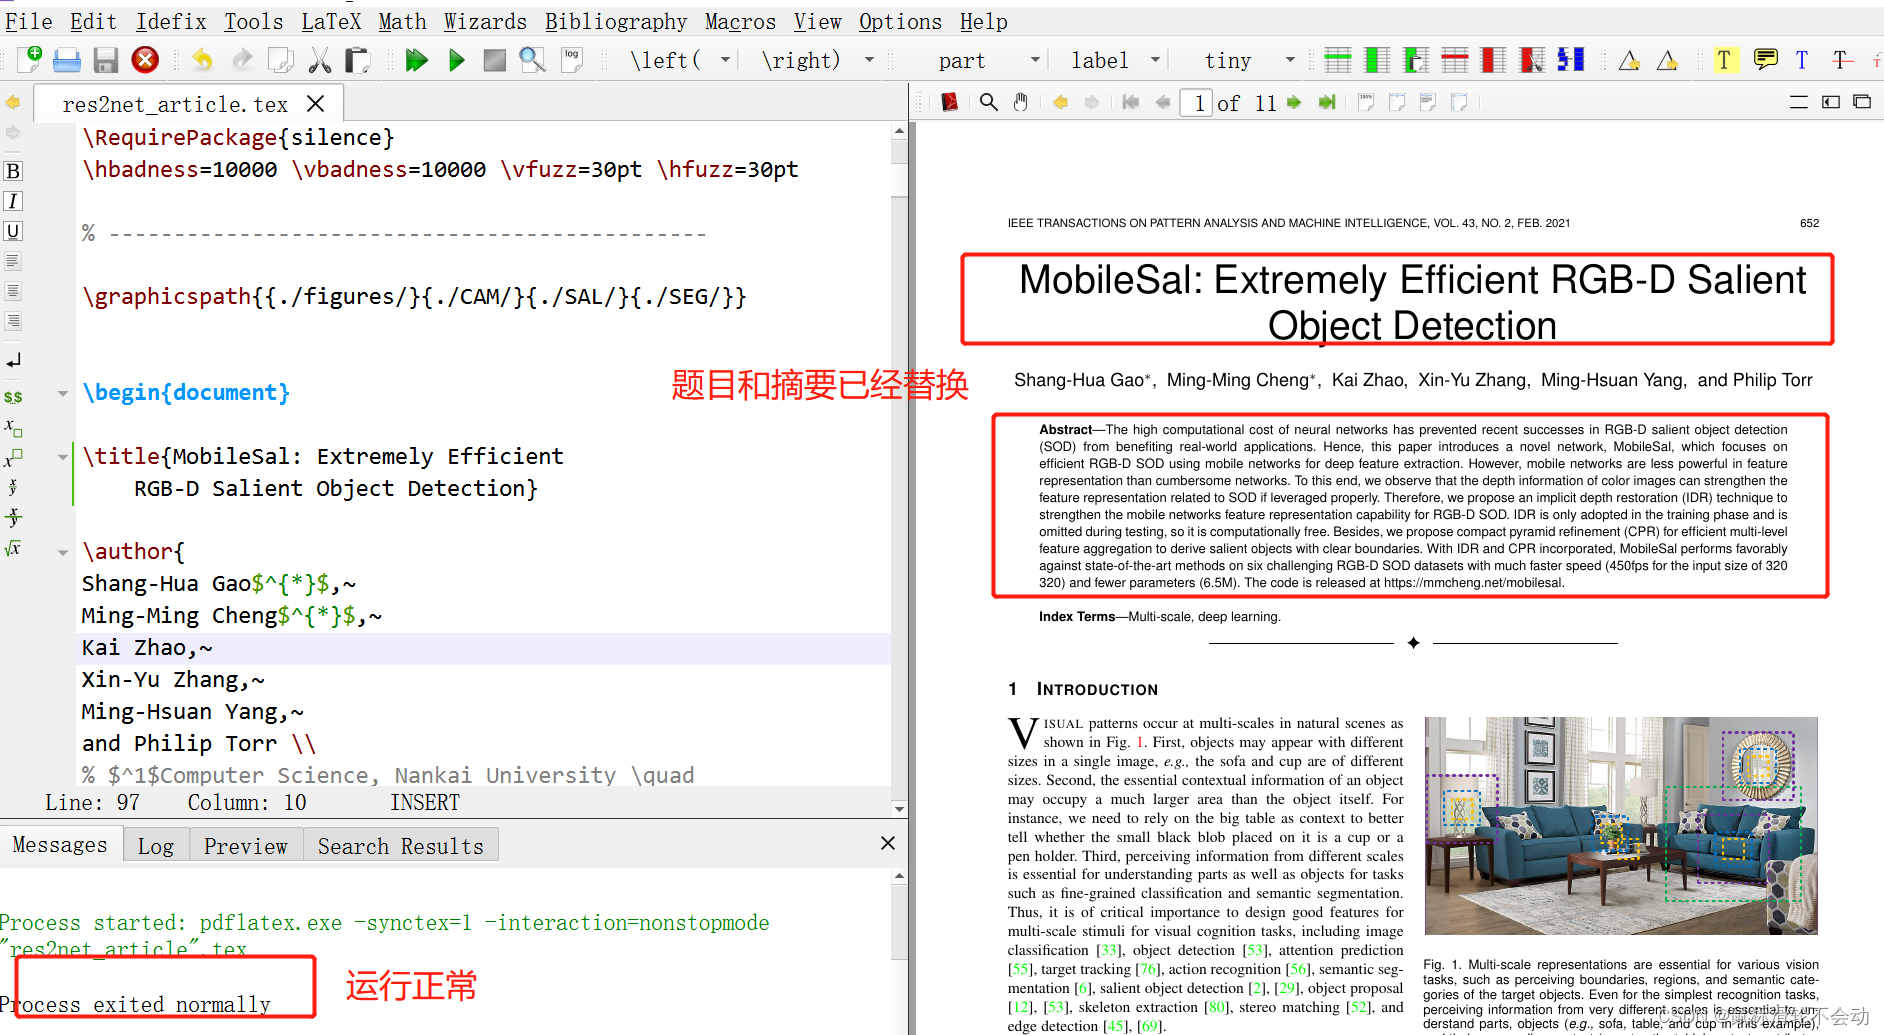1884x1035 pixels.
Task: Remove table row with red row icon
Action: (1455, 61)
